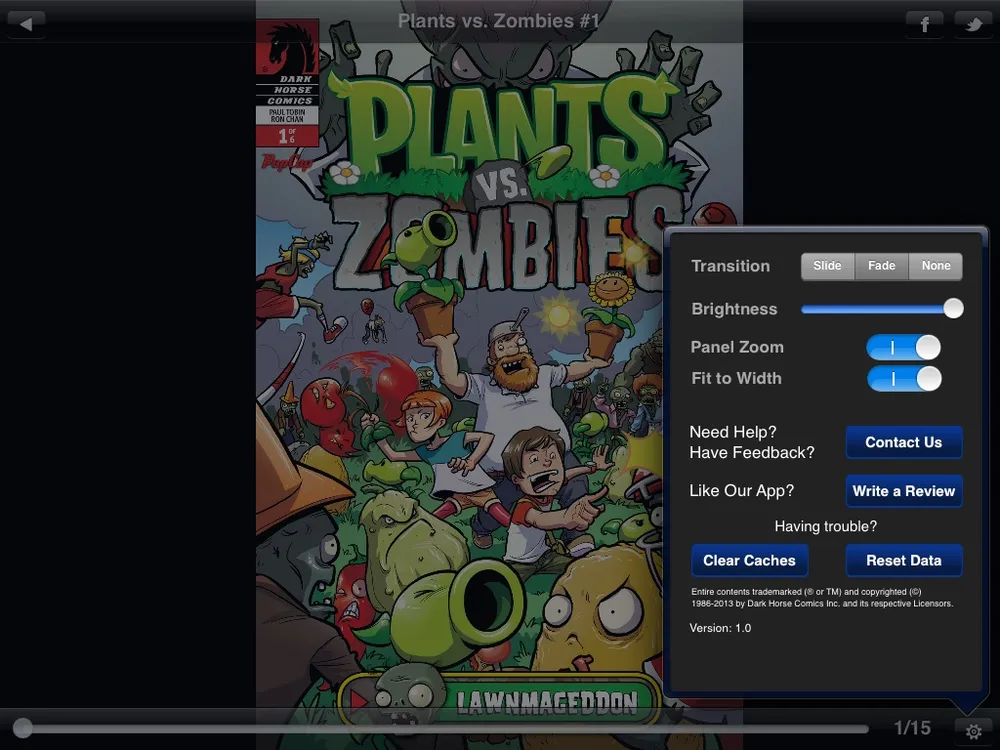This screenshot has width=1000, height=750.
Task: Select the Slide transition option
Action: tap(827, 266)
